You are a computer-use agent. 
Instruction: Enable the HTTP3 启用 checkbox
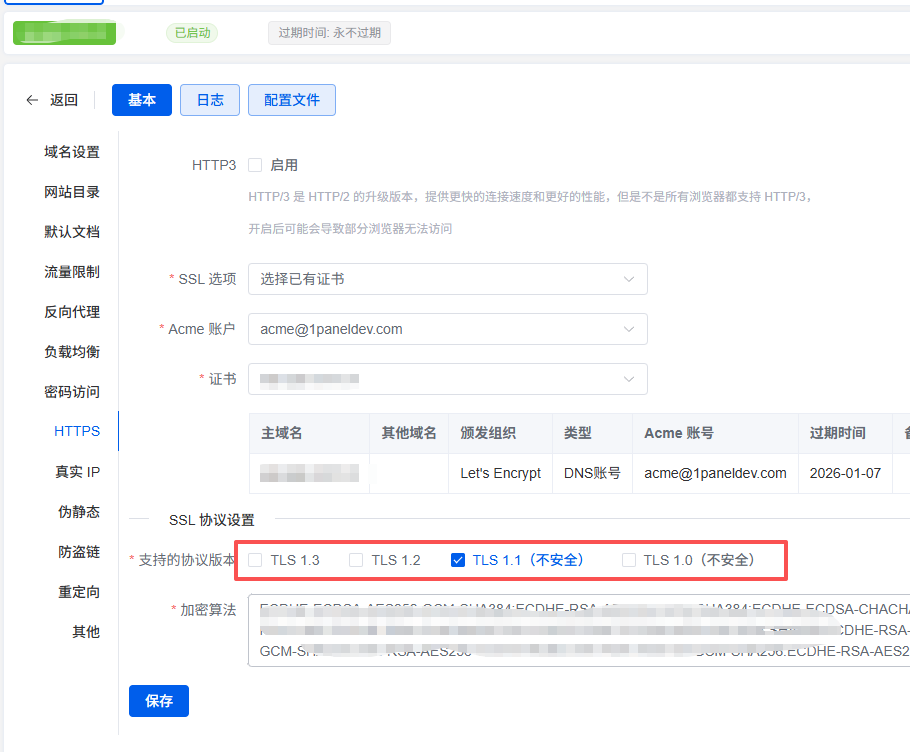pos(255,165)
